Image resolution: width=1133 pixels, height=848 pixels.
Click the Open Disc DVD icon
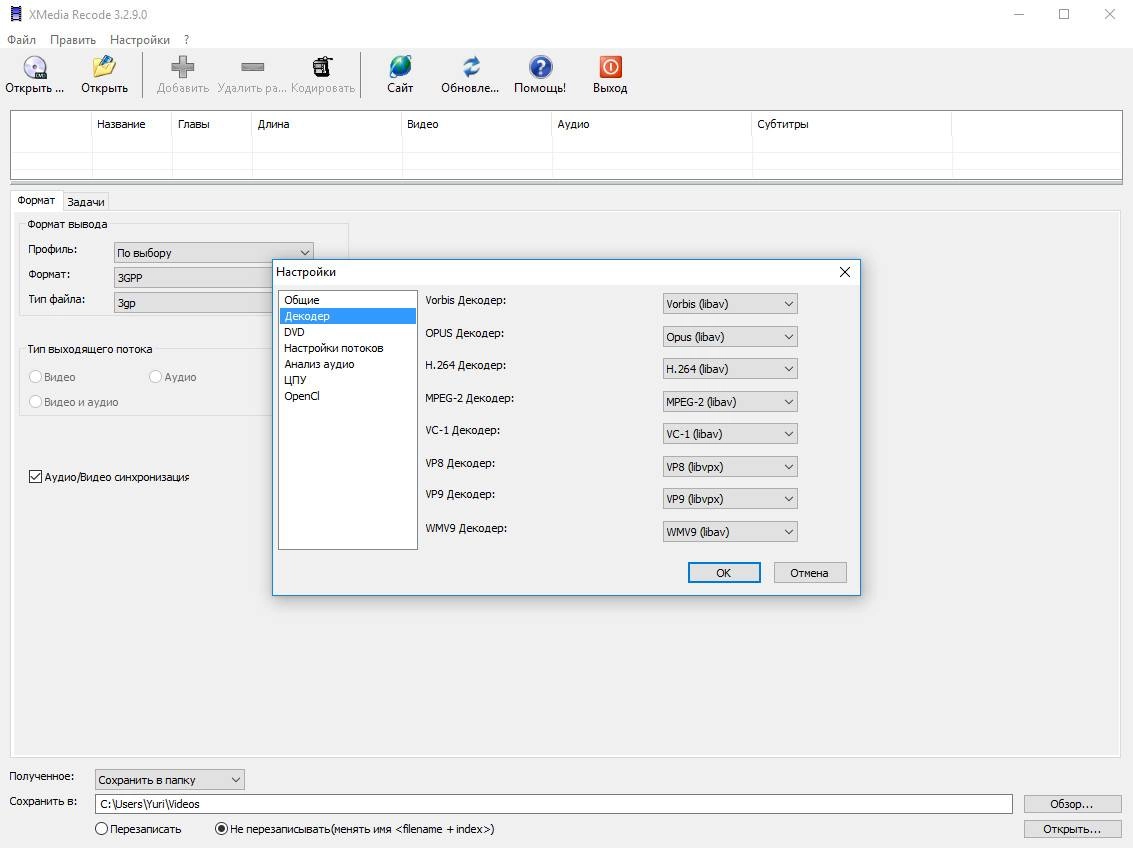coord(35,68)
